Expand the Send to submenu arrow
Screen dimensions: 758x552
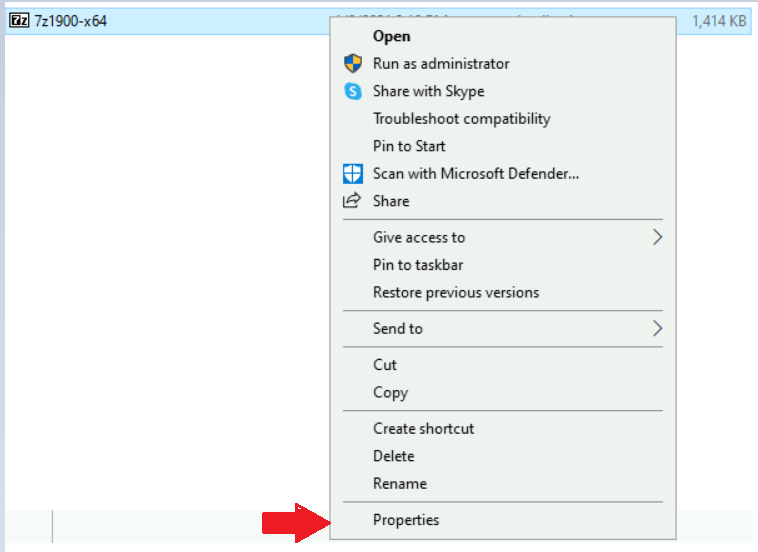pyautogui.click(x=657, y=328)
